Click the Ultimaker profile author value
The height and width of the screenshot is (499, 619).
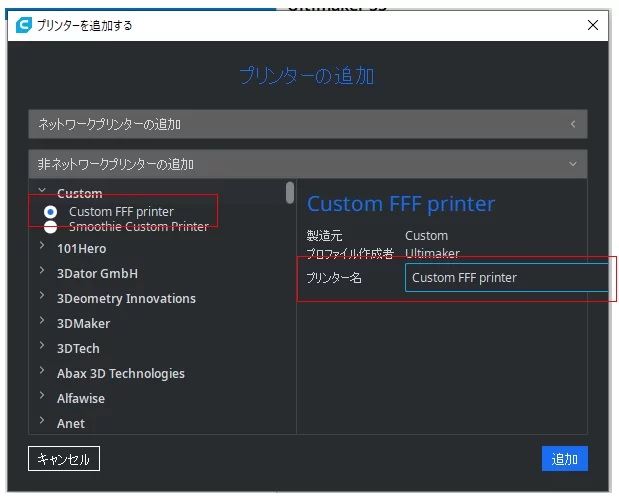click(432, 253)
